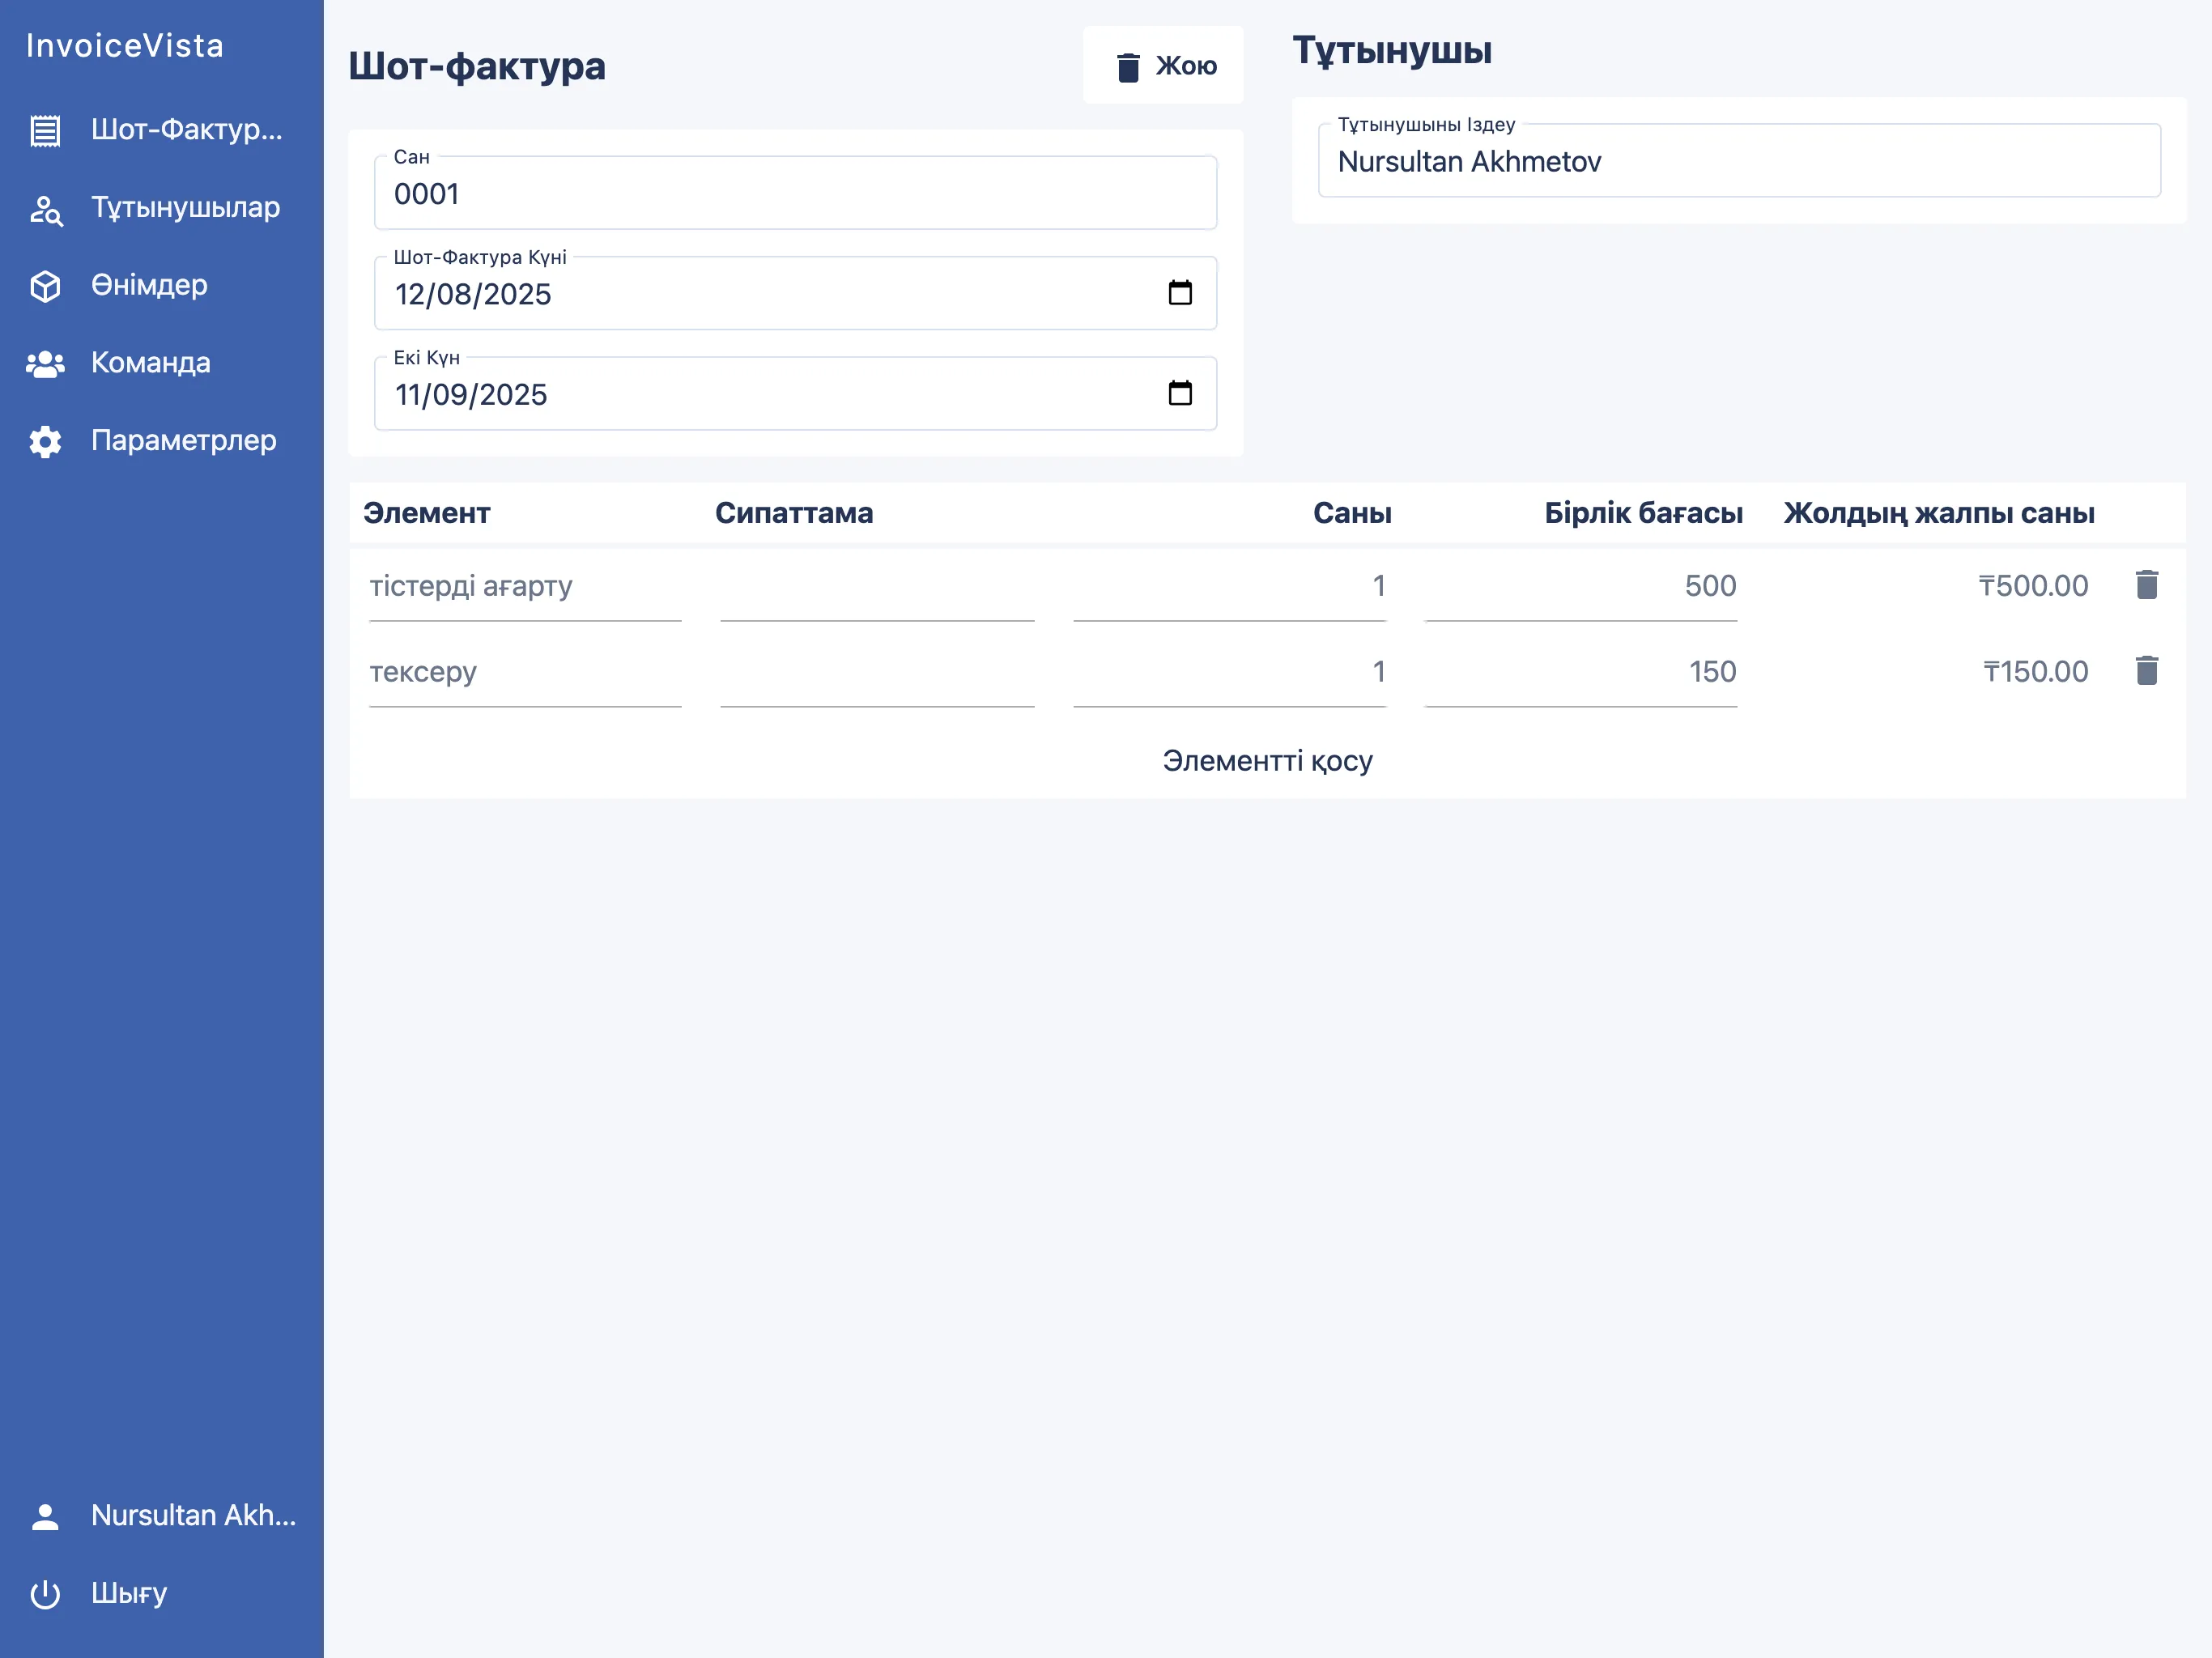
Task: Click description field of тексеру row
Action: (x=877, y=673)
